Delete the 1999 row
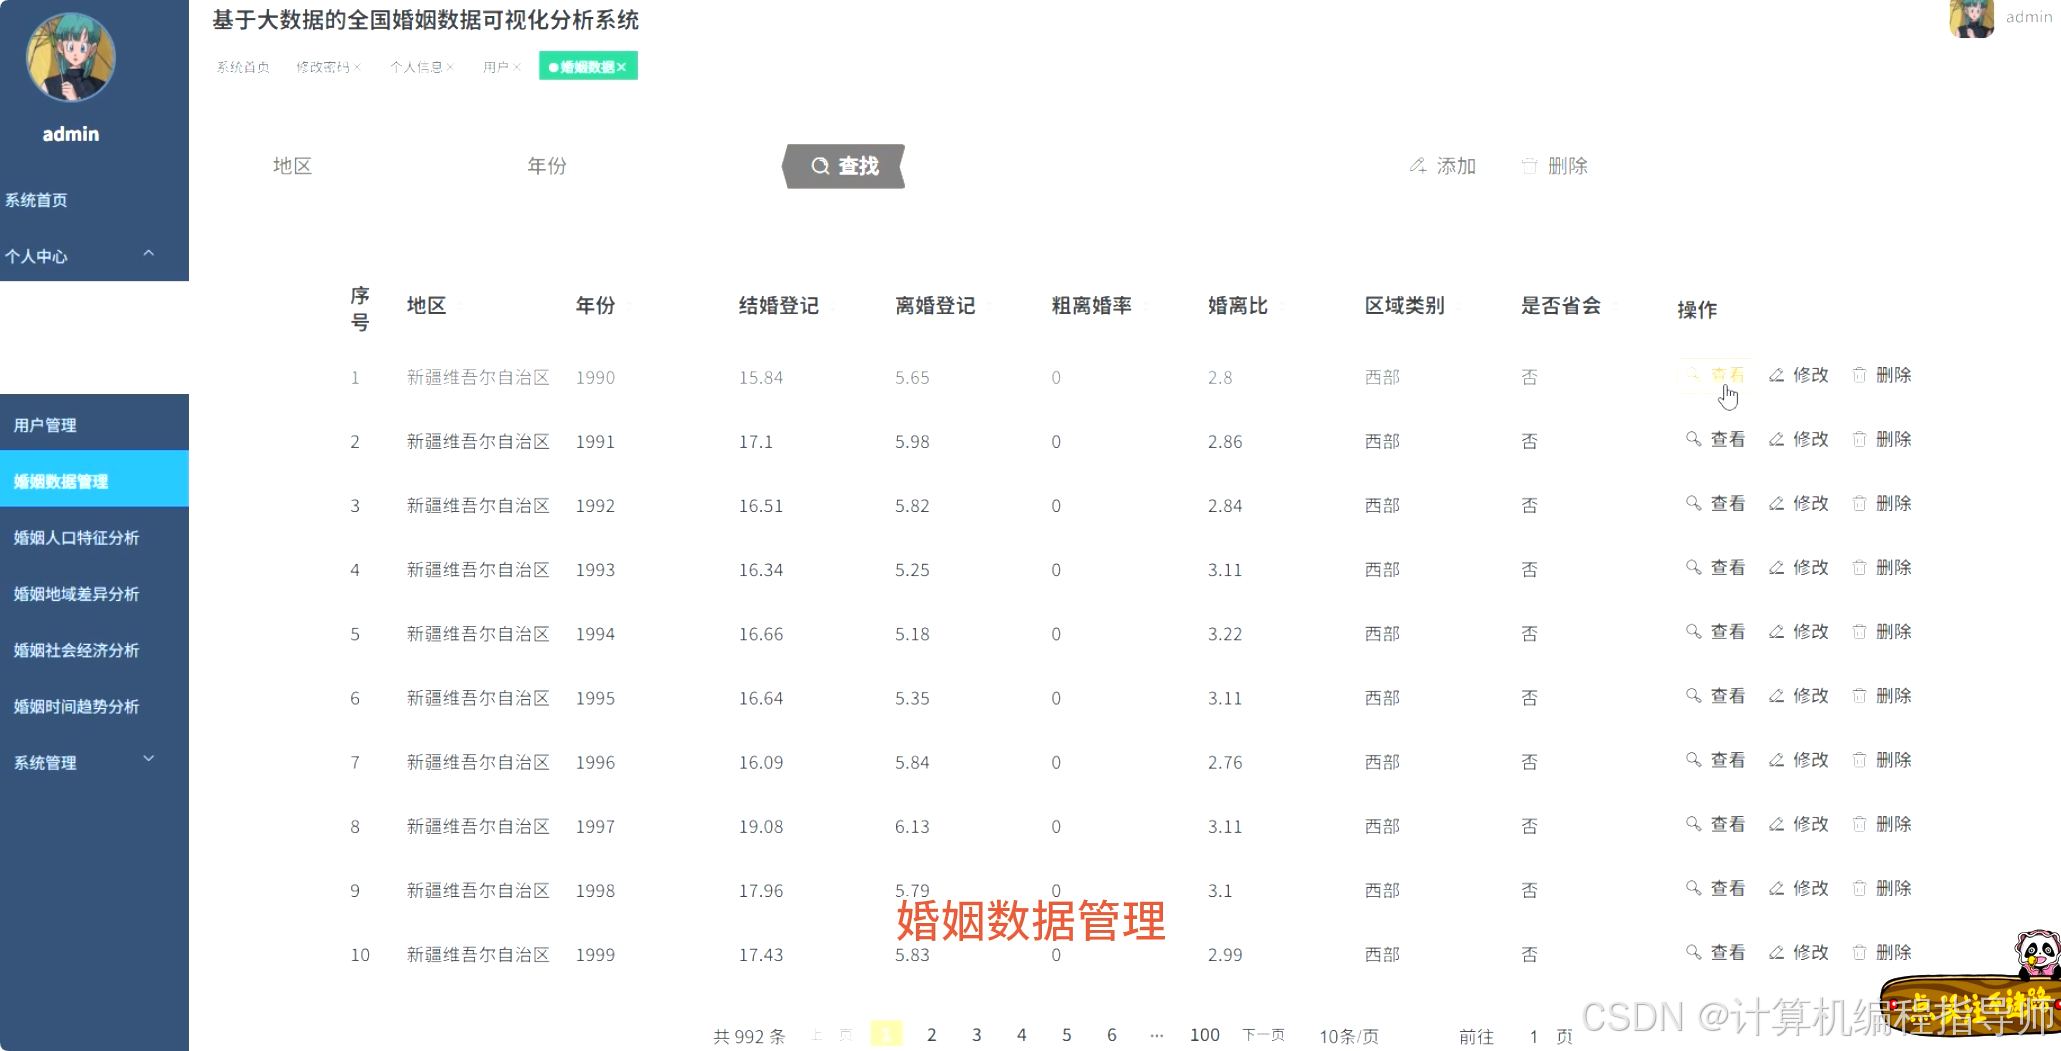This screenshot has width=2061, height=1051. point(1882,952)
